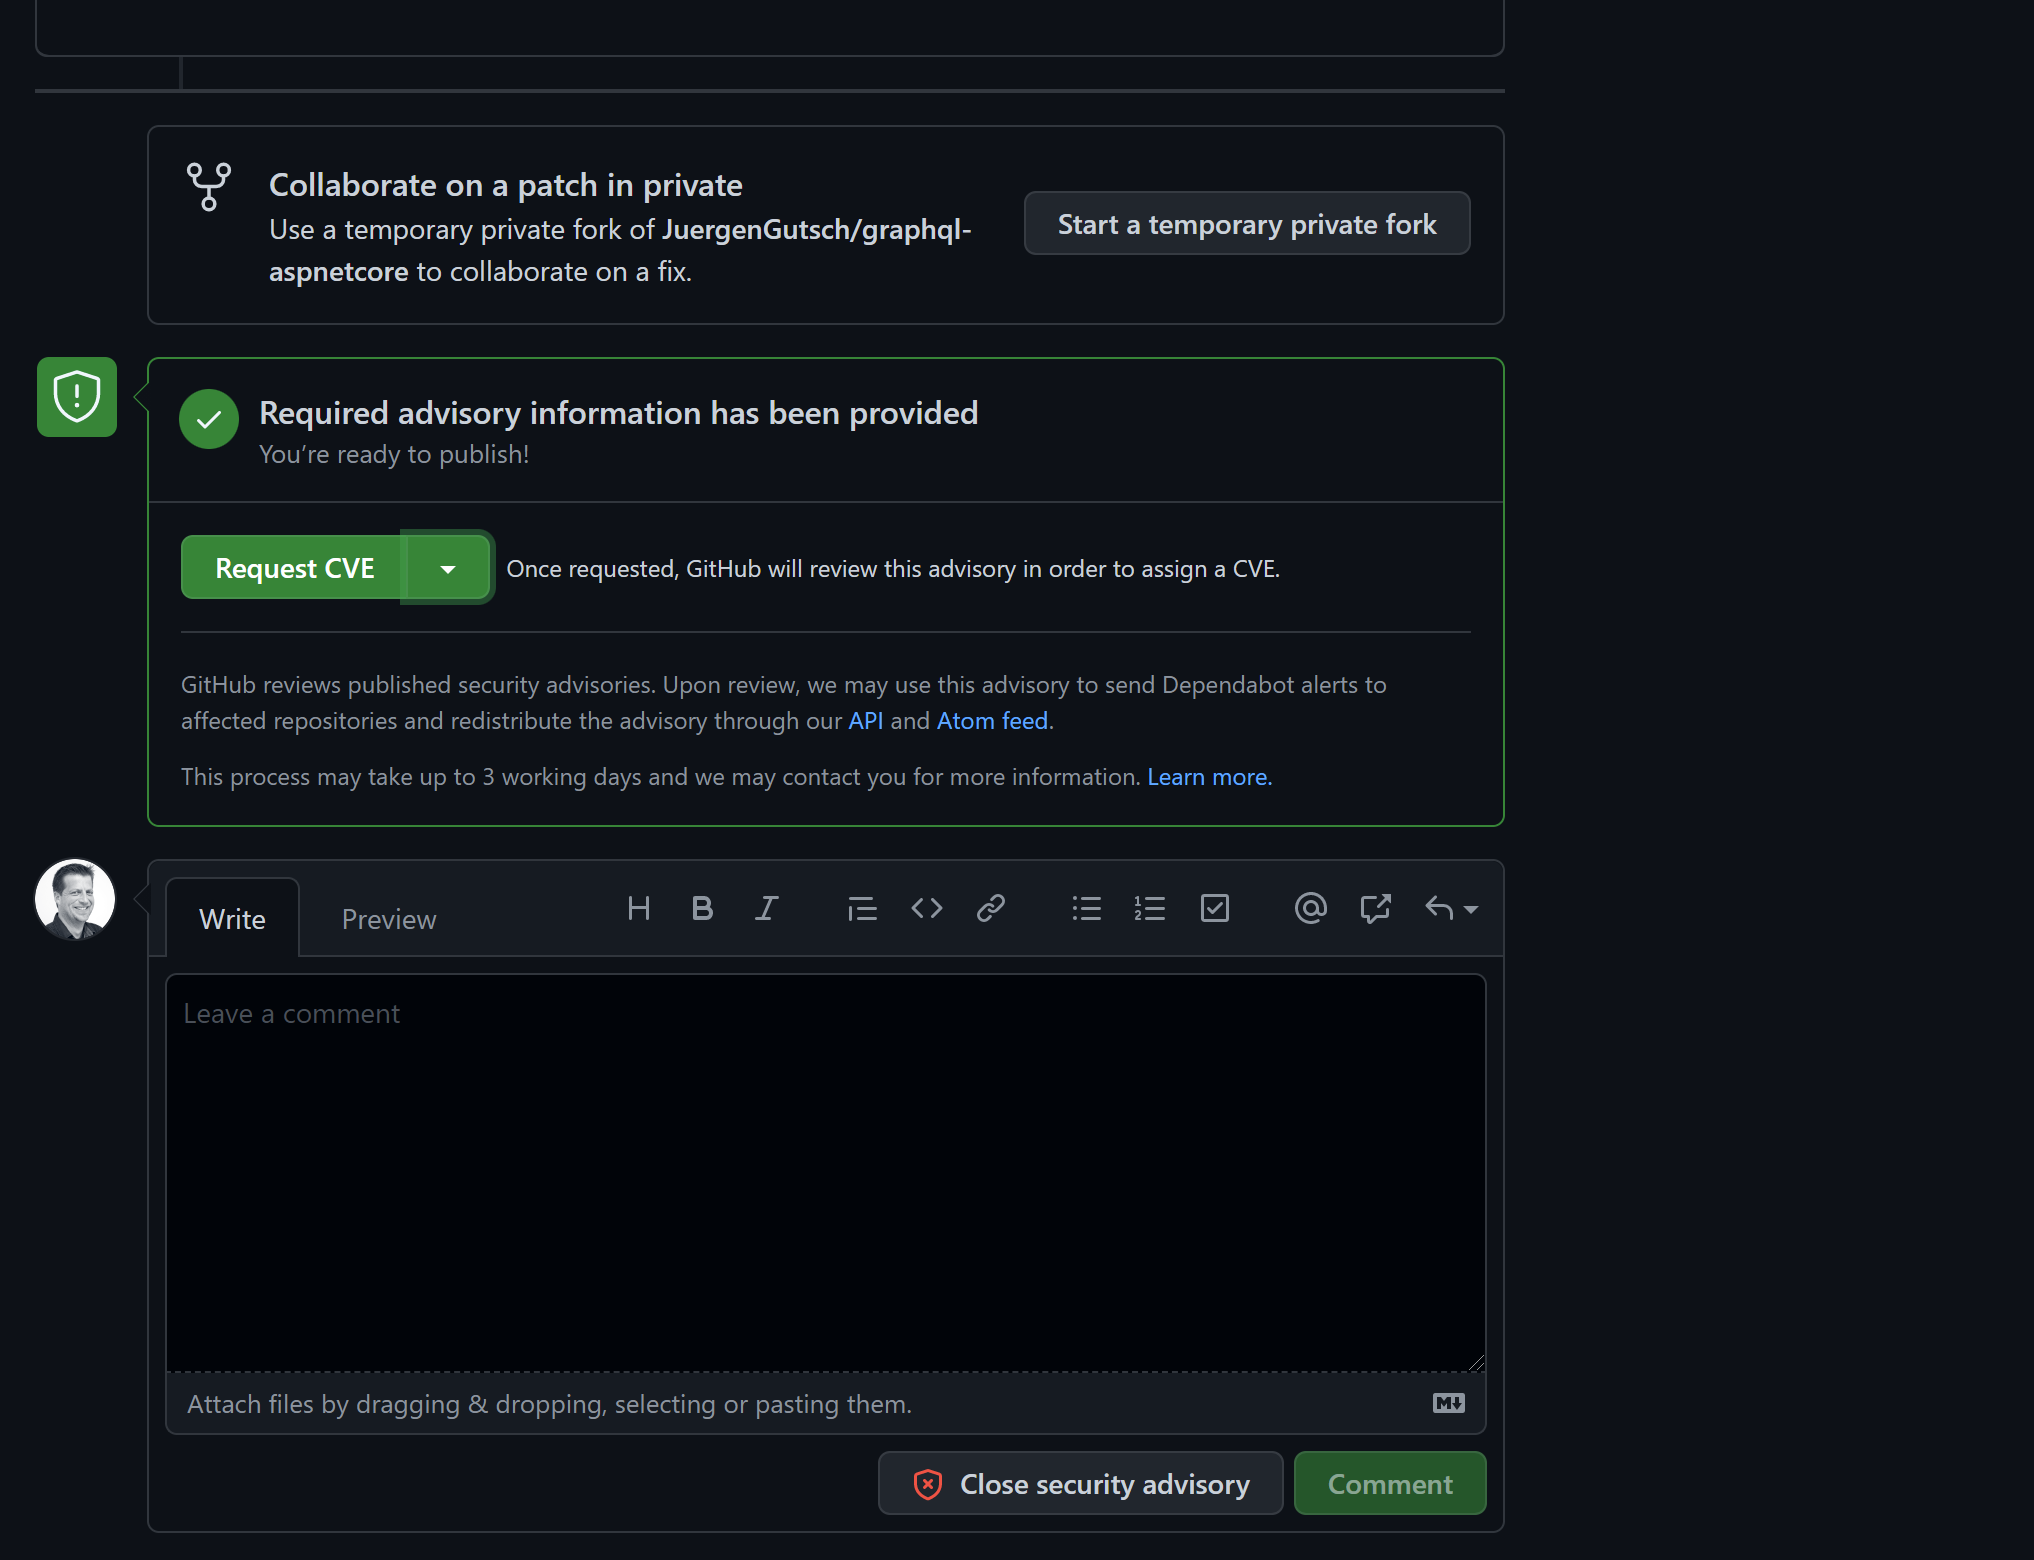The image size is (2034, 1560).
Task: Toggle bold formatting in comment editor
Action: (702, 908)
